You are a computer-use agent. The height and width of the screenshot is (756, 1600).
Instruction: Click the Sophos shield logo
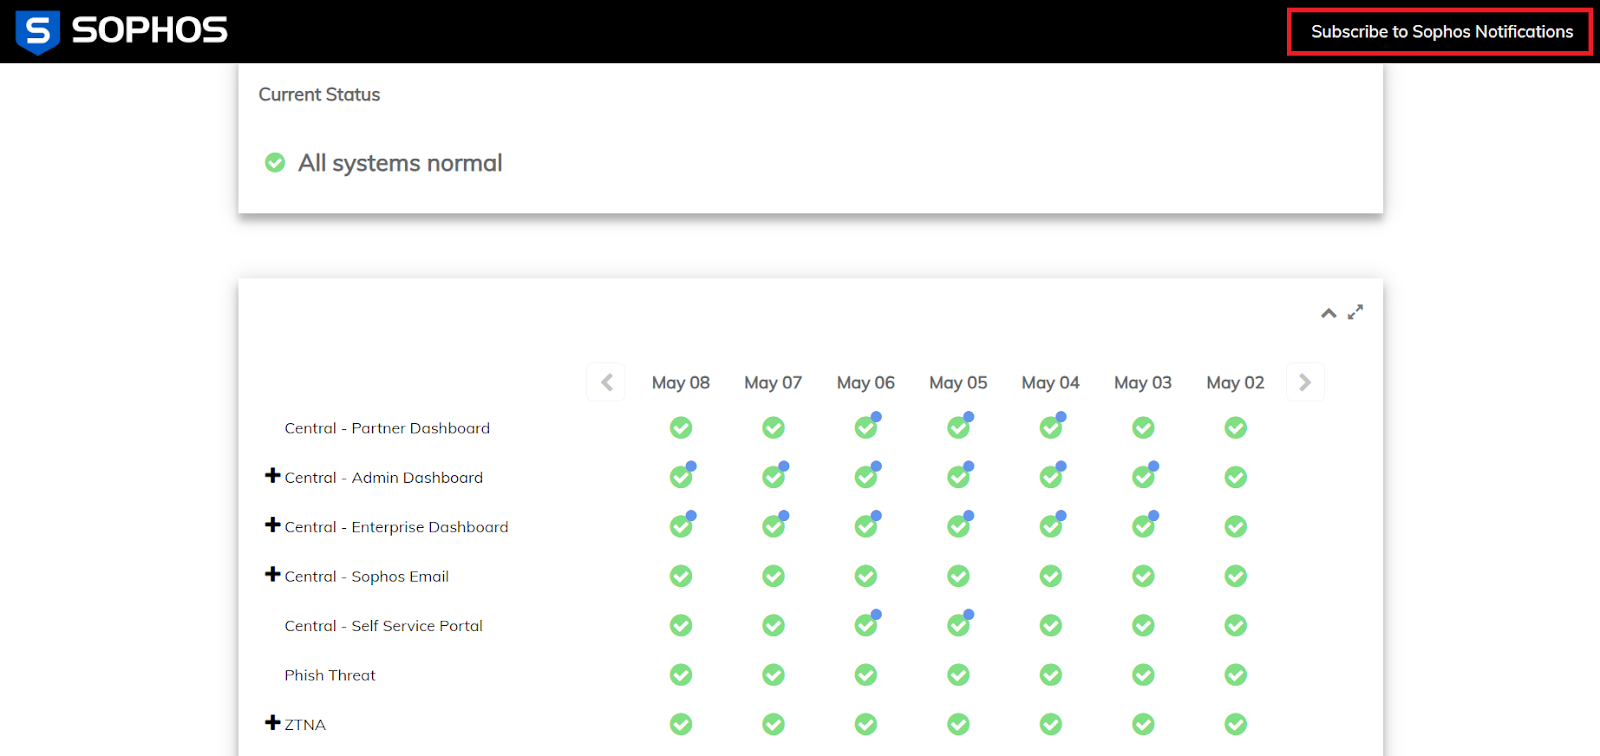click(x=38, y=32)
